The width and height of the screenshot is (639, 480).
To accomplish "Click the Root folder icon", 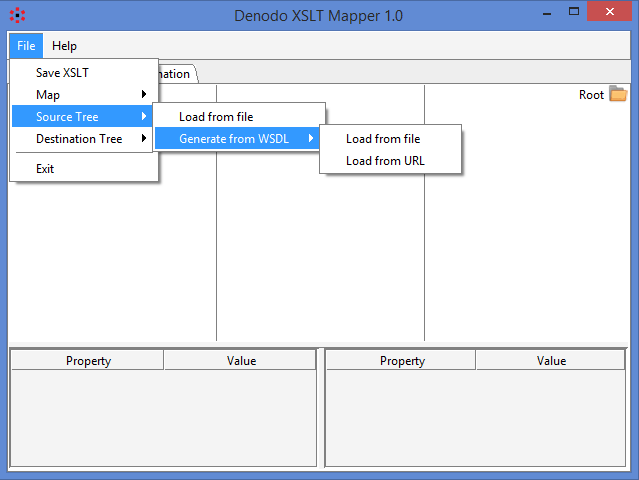I will point(618,94).
